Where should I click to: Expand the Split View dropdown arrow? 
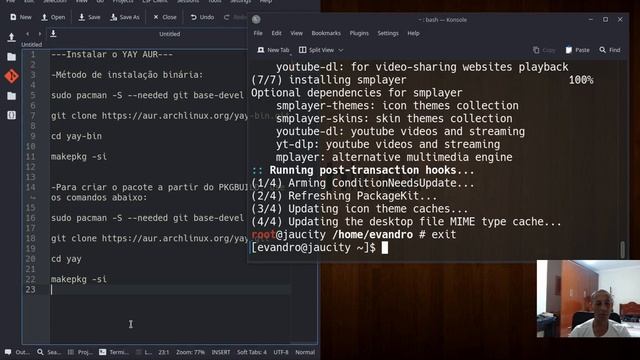(341, 50)
